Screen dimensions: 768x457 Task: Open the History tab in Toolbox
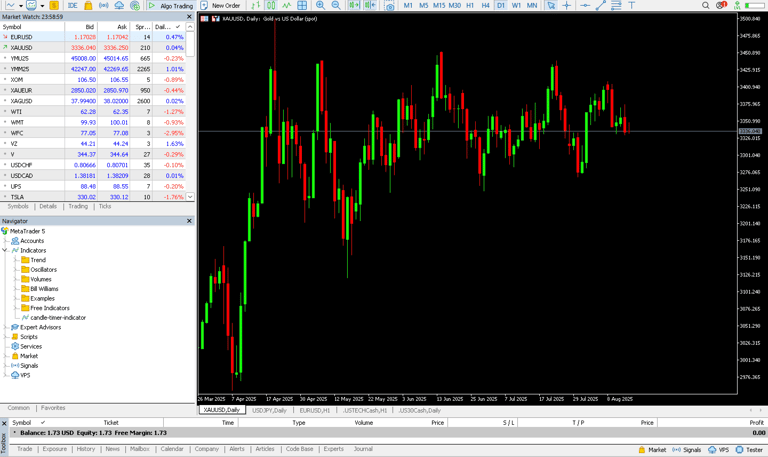pos(86,449)
